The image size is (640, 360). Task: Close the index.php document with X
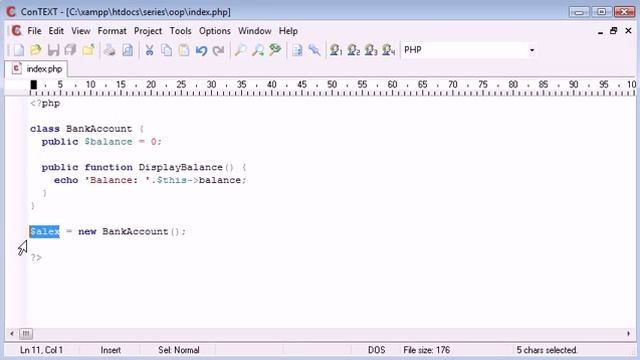pos(628,31)
